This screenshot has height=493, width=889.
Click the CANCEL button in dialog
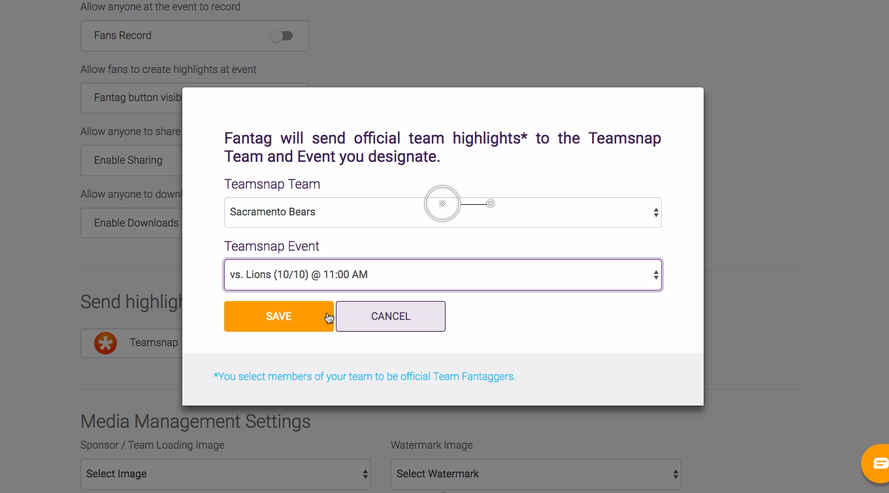pyautogui.click(x=391, y=316)
